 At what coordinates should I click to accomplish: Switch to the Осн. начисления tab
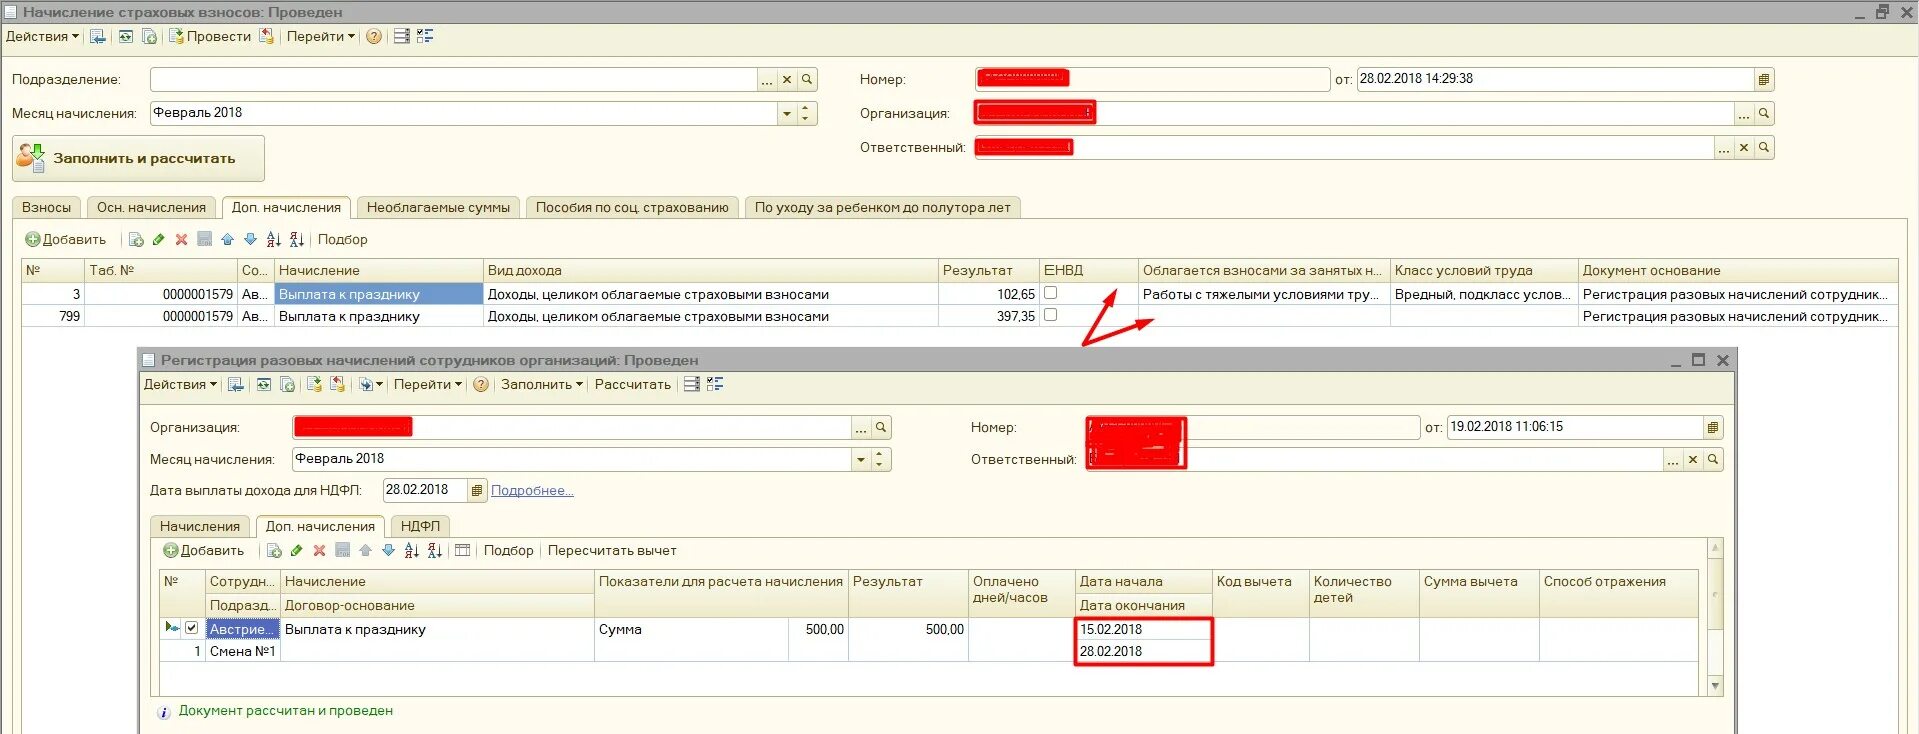point(151,207)
